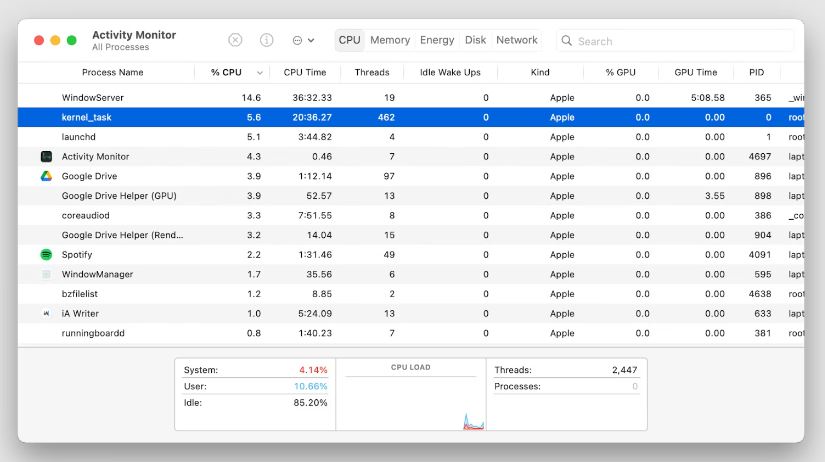
Task: Click PID 4697 for Activity Monitor
Action: (760, 156)
